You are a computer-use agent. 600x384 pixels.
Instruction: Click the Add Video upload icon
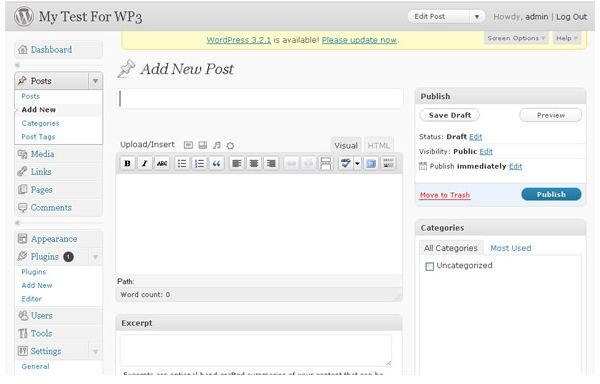(x=202, y=145)
